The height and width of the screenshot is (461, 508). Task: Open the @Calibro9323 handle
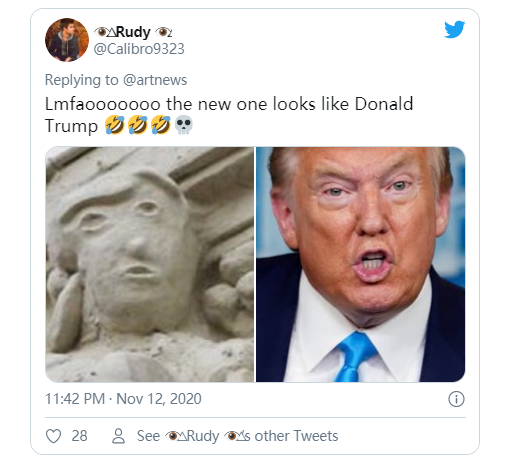point(139,49)
